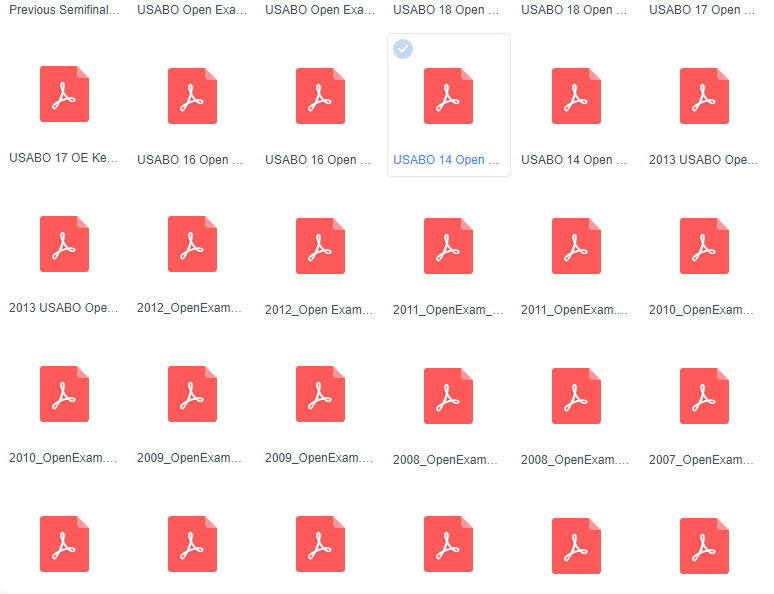
Task: Open 2013 USABO PDF icon beside USABO 14
Action: point(704,96)
